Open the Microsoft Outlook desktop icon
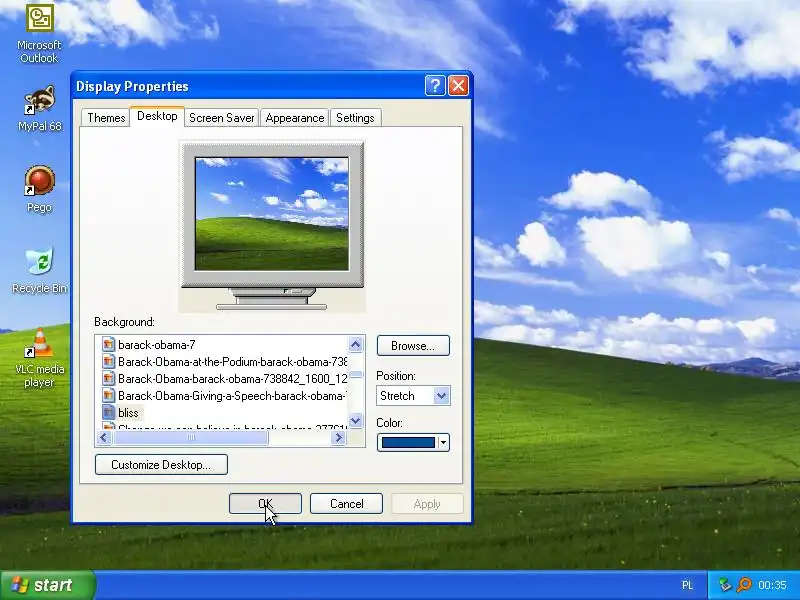 (x=39, y=34)
